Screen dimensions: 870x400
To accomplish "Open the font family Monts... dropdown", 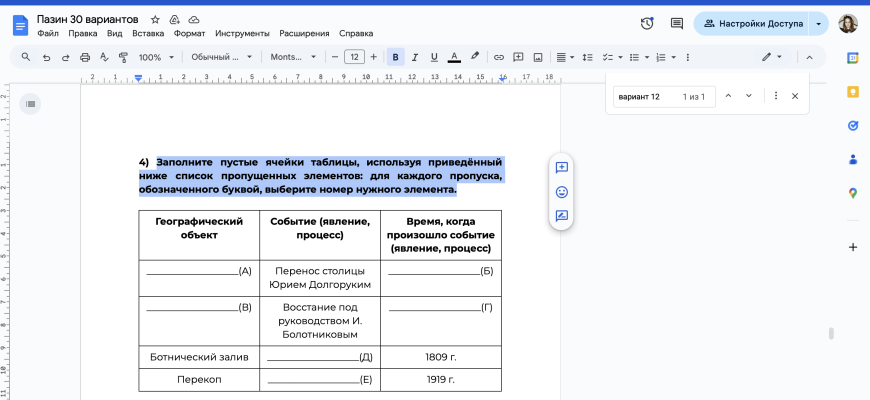I will point(292,57).
